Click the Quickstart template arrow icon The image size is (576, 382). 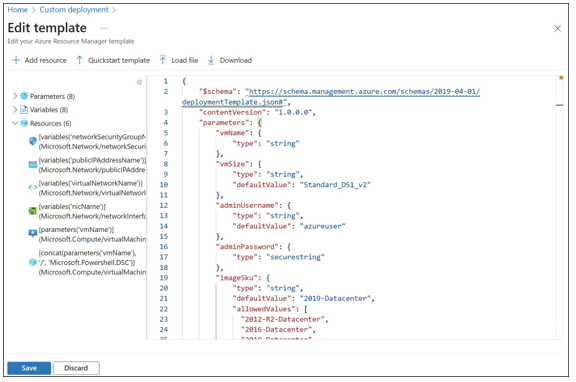(79, 60)
